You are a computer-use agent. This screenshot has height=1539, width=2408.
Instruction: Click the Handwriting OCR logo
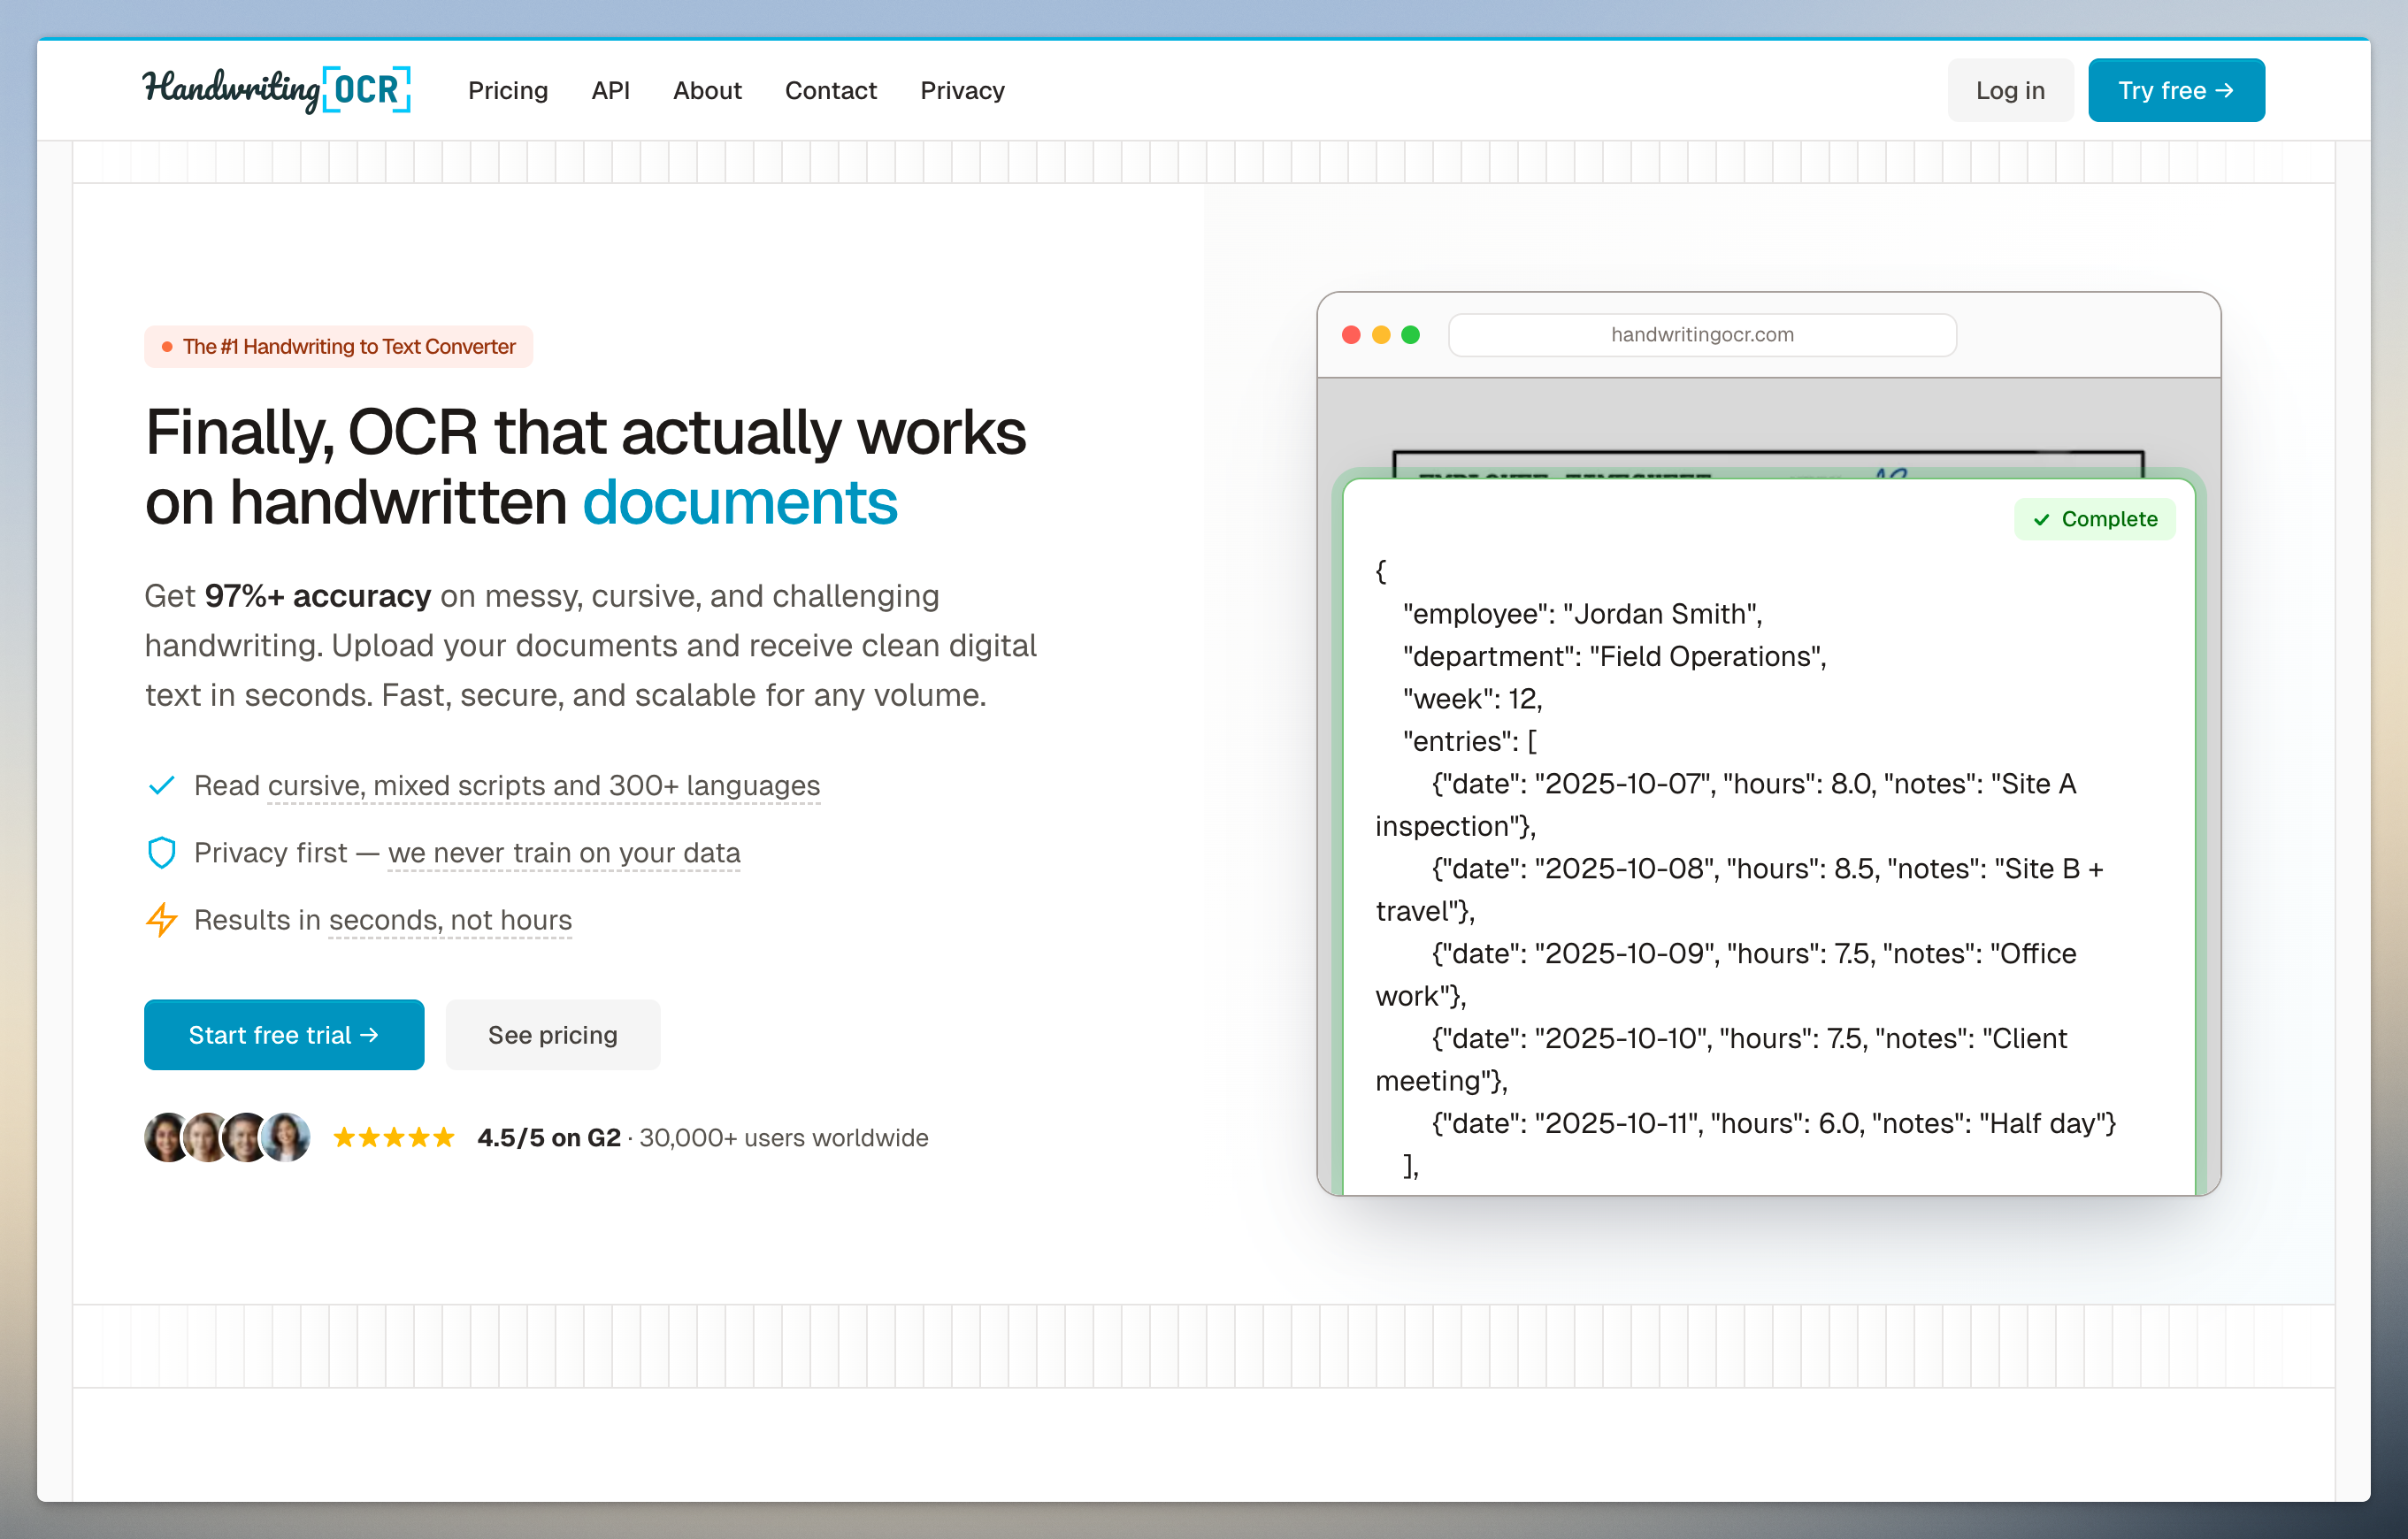point(276,90)
